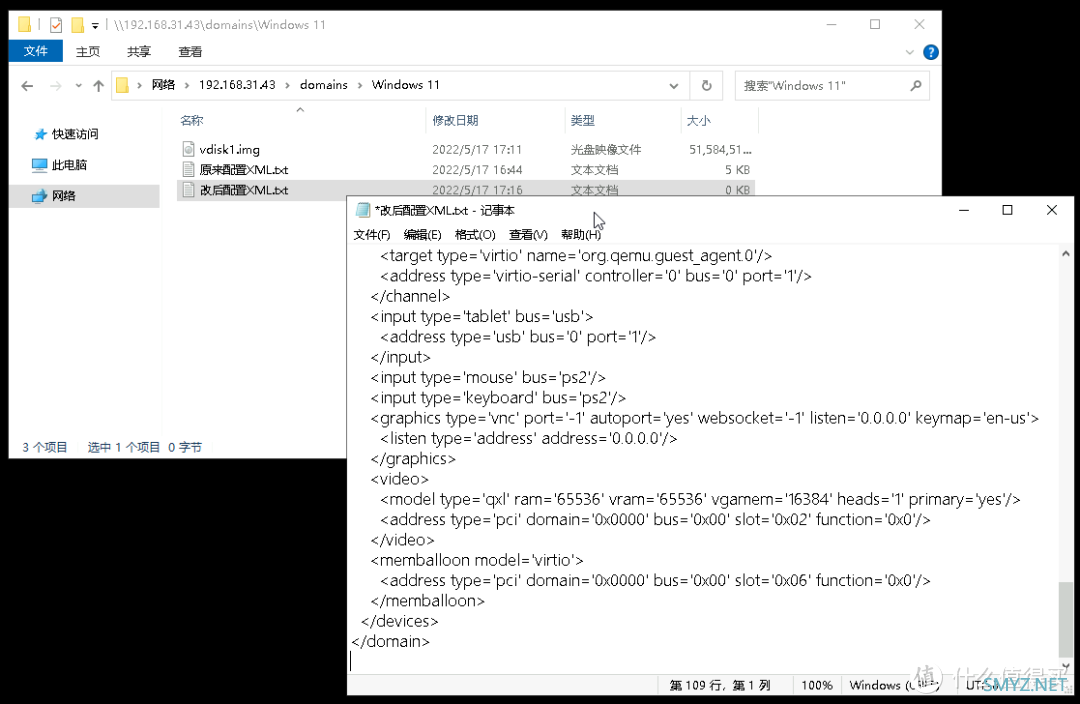Click the magnifier search icon in Explorer

click(x=915, y=86)
